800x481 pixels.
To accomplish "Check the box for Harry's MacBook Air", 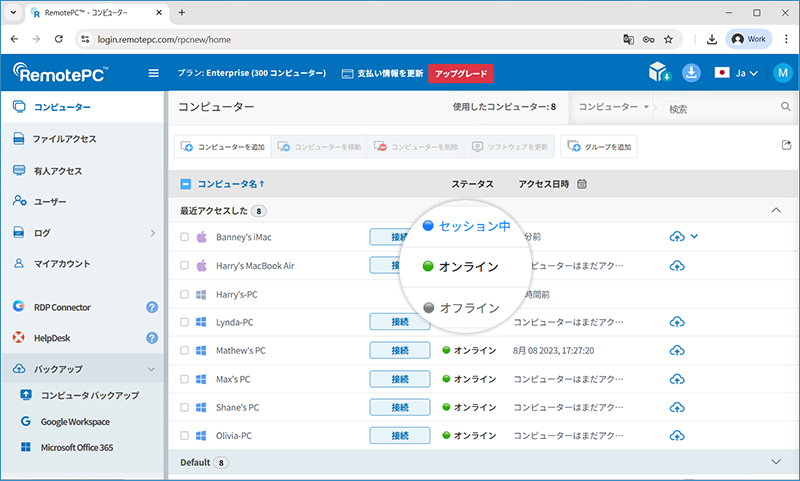I will (x=184, y=265).
